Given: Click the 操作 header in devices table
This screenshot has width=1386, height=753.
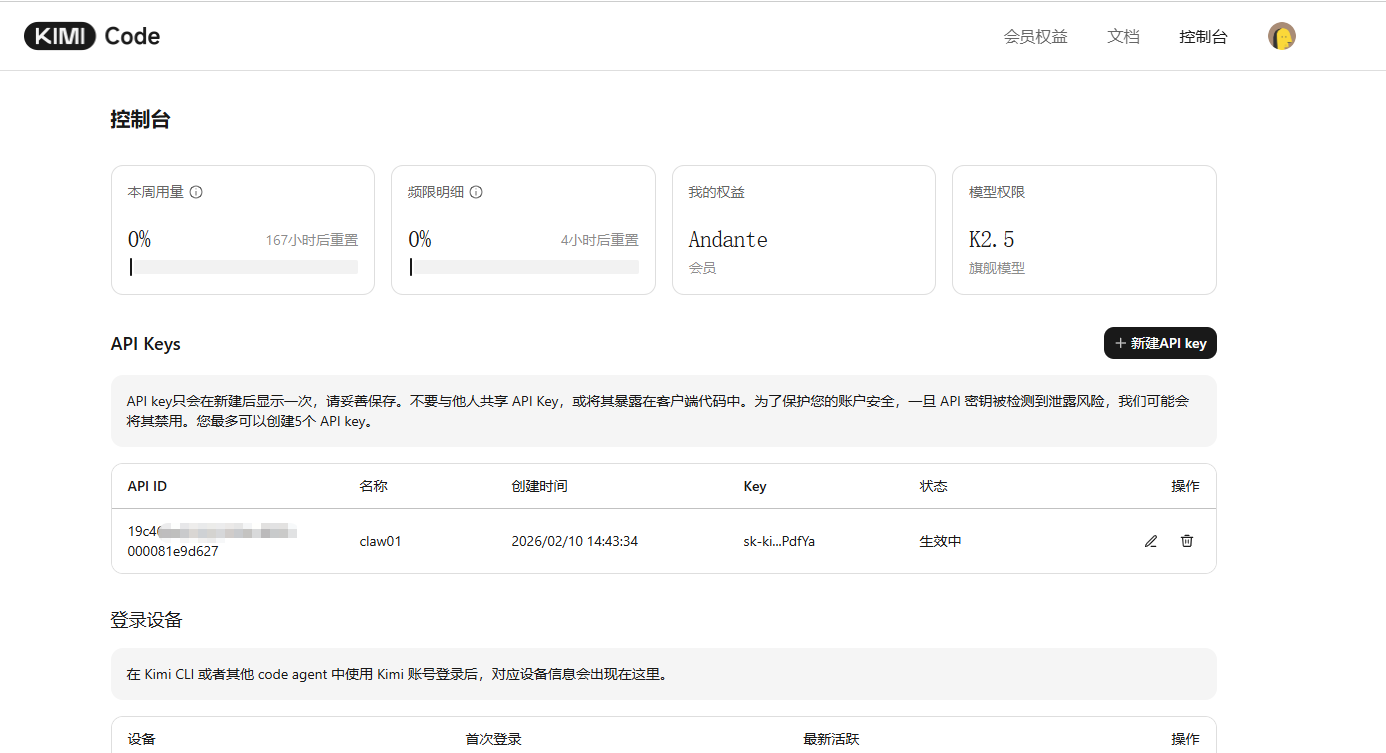Looking at the screenshot, I should (1185, 739).
